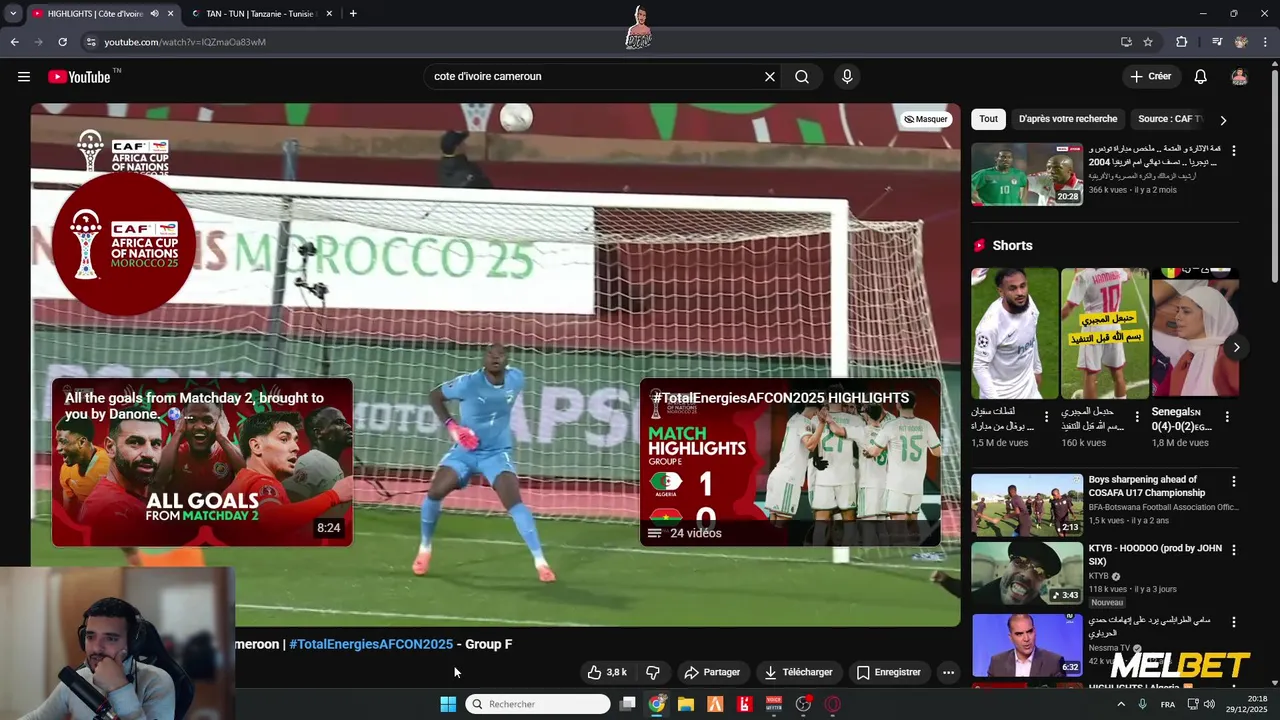1280x720 pixels.
Task: Open All the goals from Matchday 2 card
Action: 202,462
